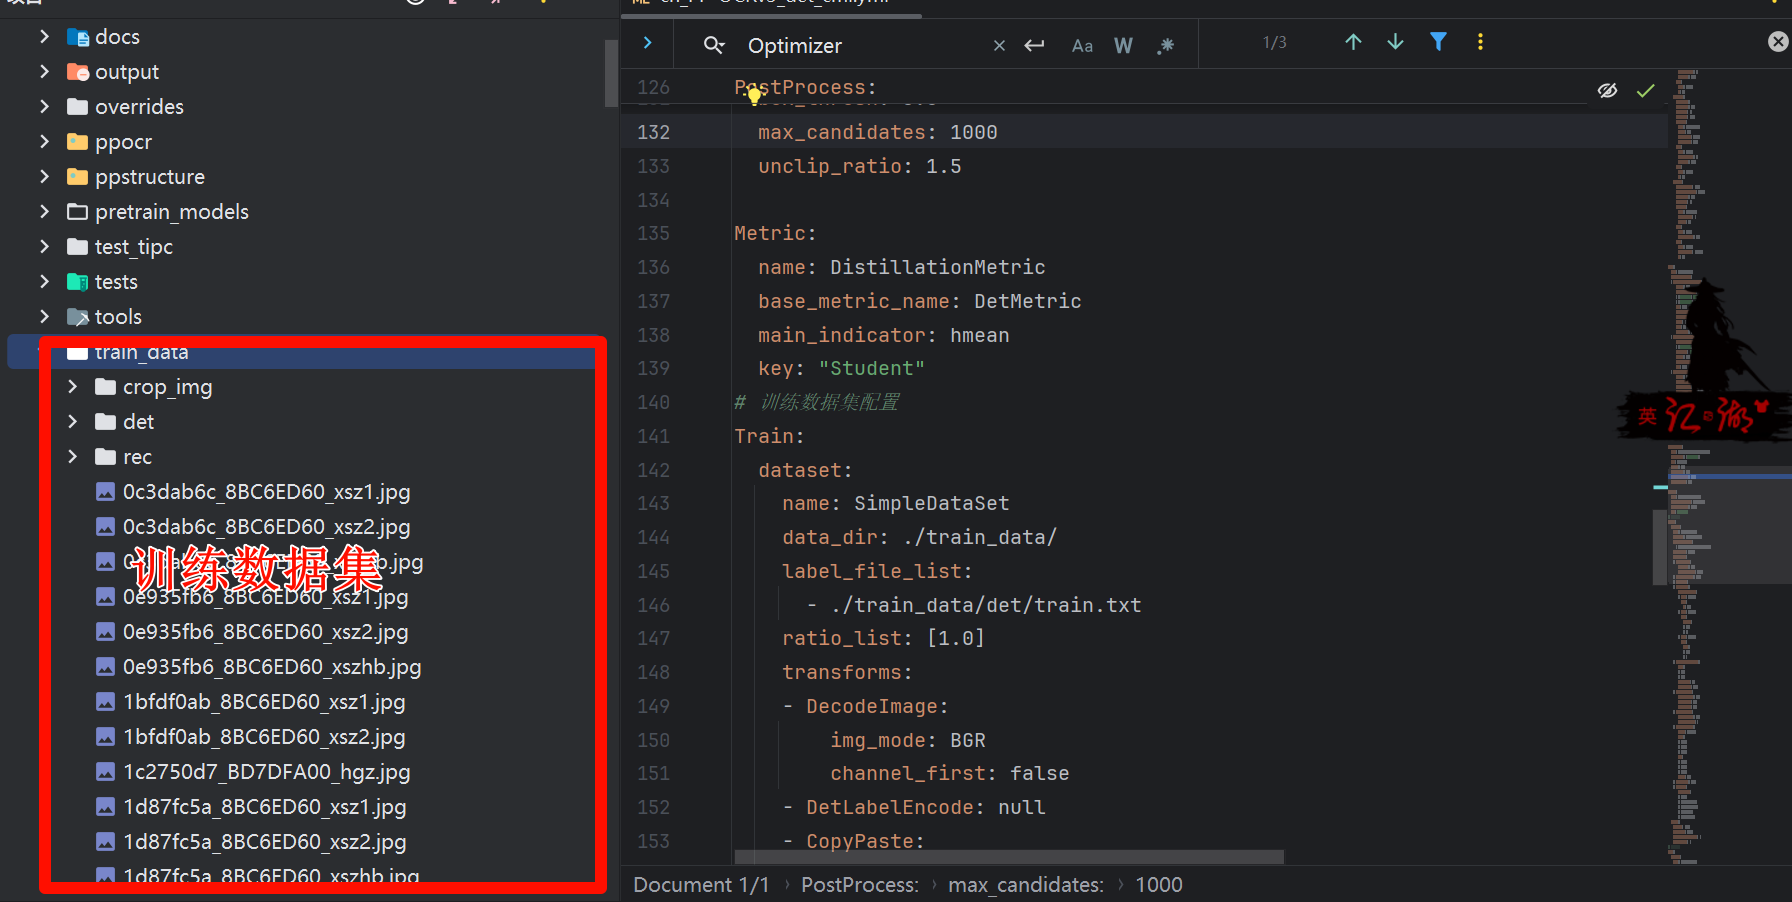Image resolution: width=1792 pixels, height=902 pixels.
Task: Open file 0c3dab6c_8BC6ED60_xsz2.jpg
Action: click(x=266, y=527)
